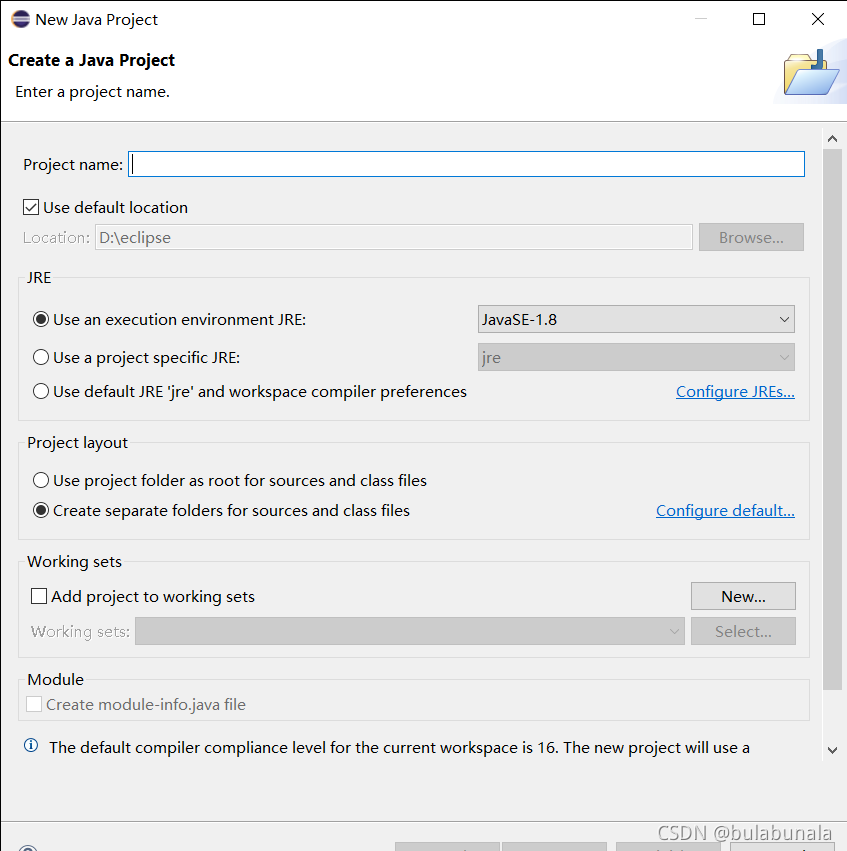The height and width of the screenshot is (851, 847).
Task: Click the Eclipse icon in the title bar
Action: pyautogui.click(x=21, y=19)
